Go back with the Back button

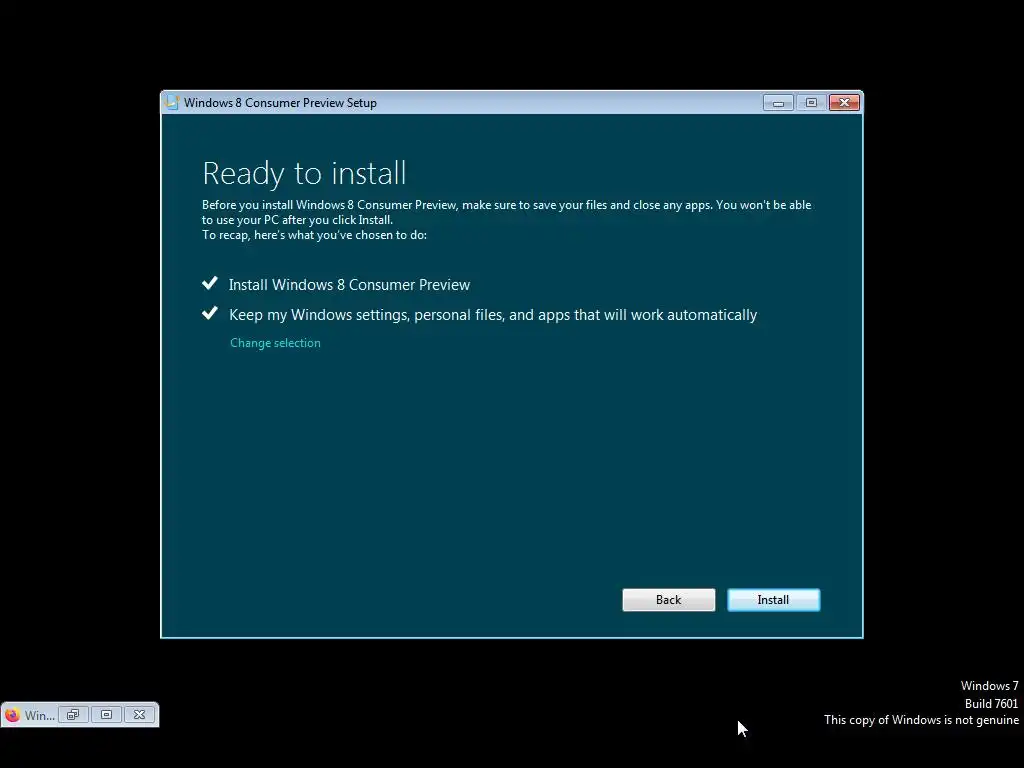click(x=668, y=600)
